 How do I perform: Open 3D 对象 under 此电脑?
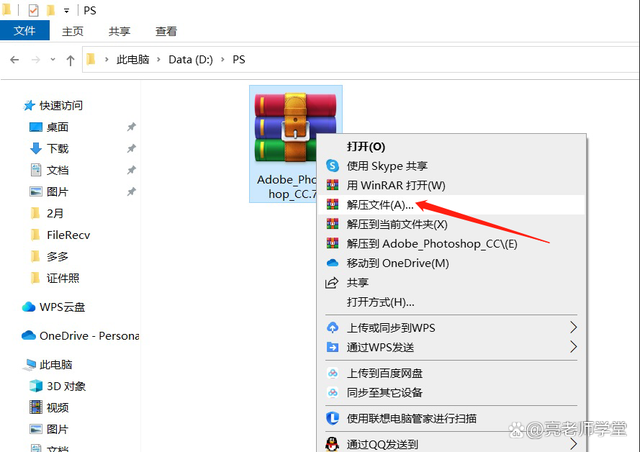[x=66, y=386]
